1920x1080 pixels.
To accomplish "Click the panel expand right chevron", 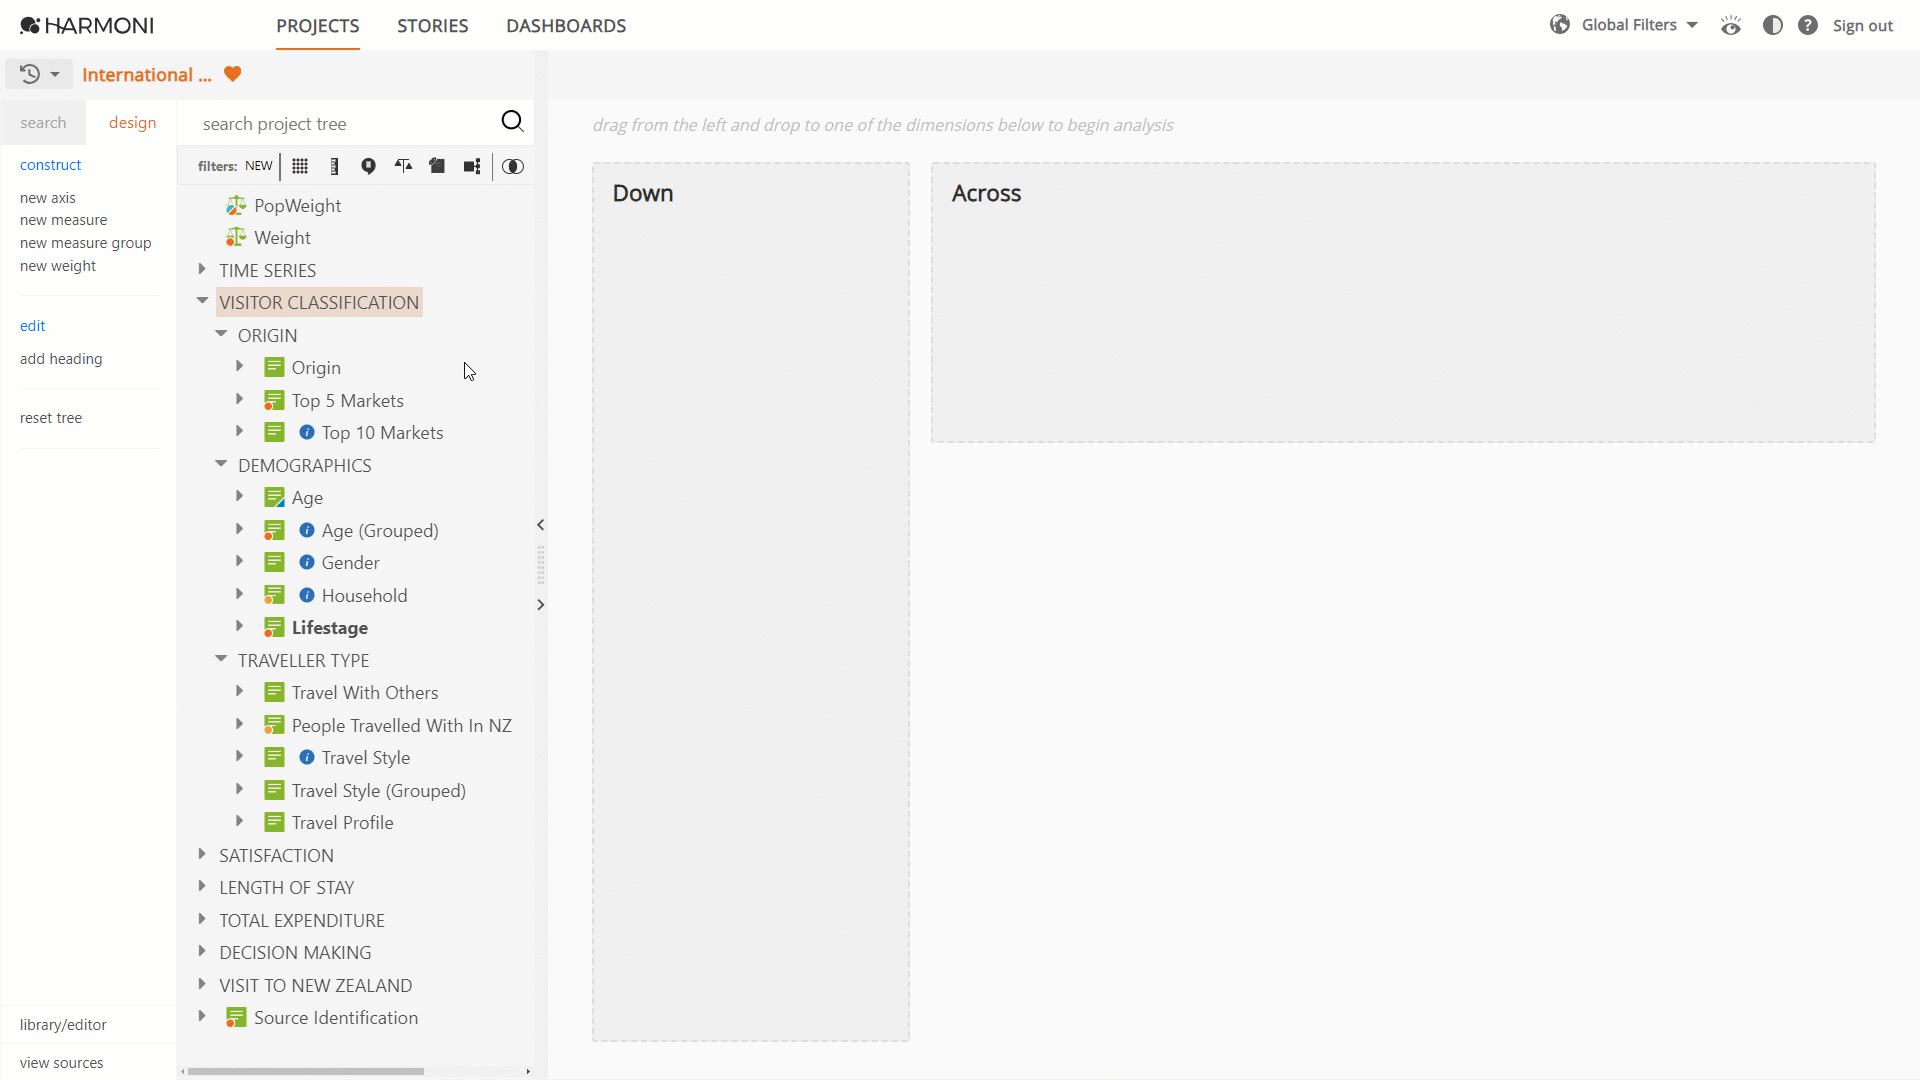I will coord(541,605).
